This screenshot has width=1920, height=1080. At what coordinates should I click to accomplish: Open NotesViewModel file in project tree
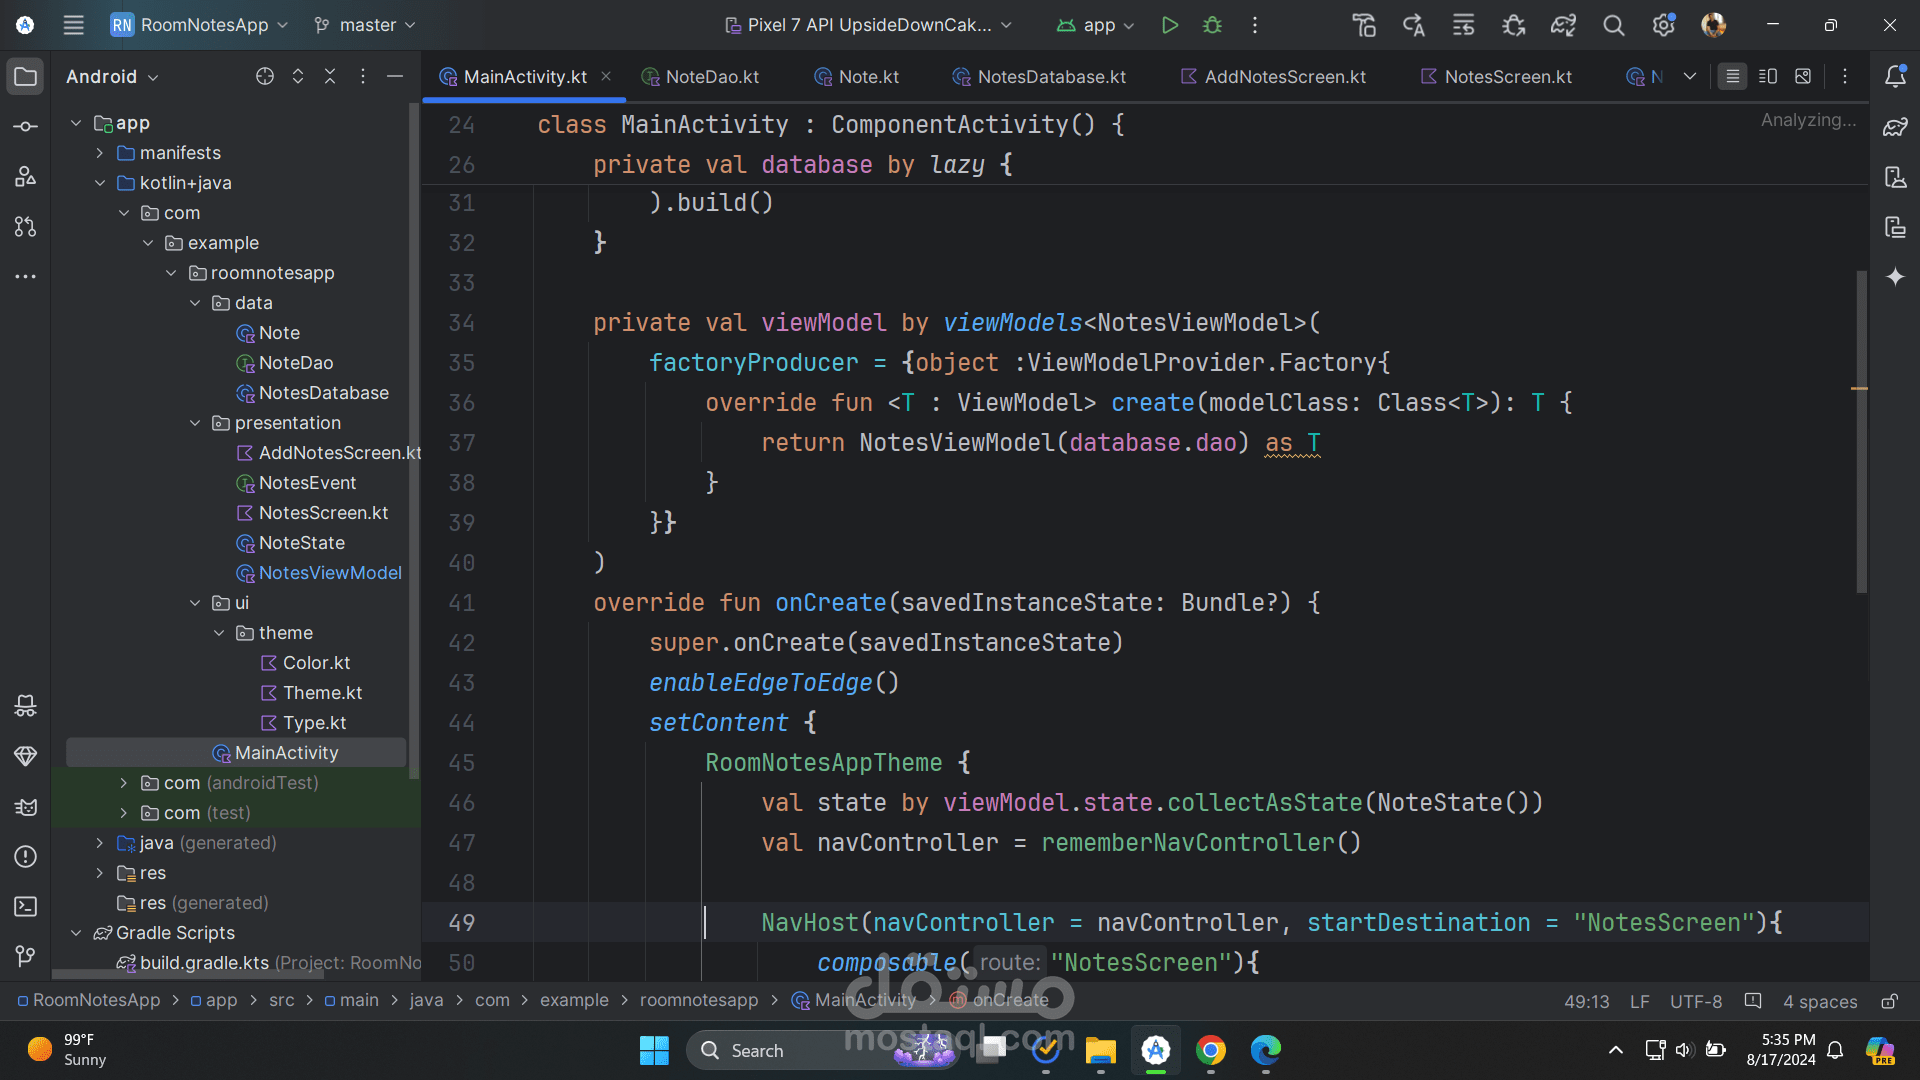(329, 573)
